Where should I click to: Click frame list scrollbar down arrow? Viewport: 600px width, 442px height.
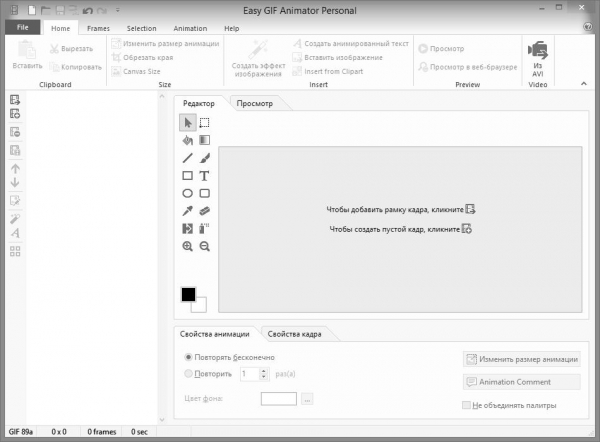coord(162,419)
